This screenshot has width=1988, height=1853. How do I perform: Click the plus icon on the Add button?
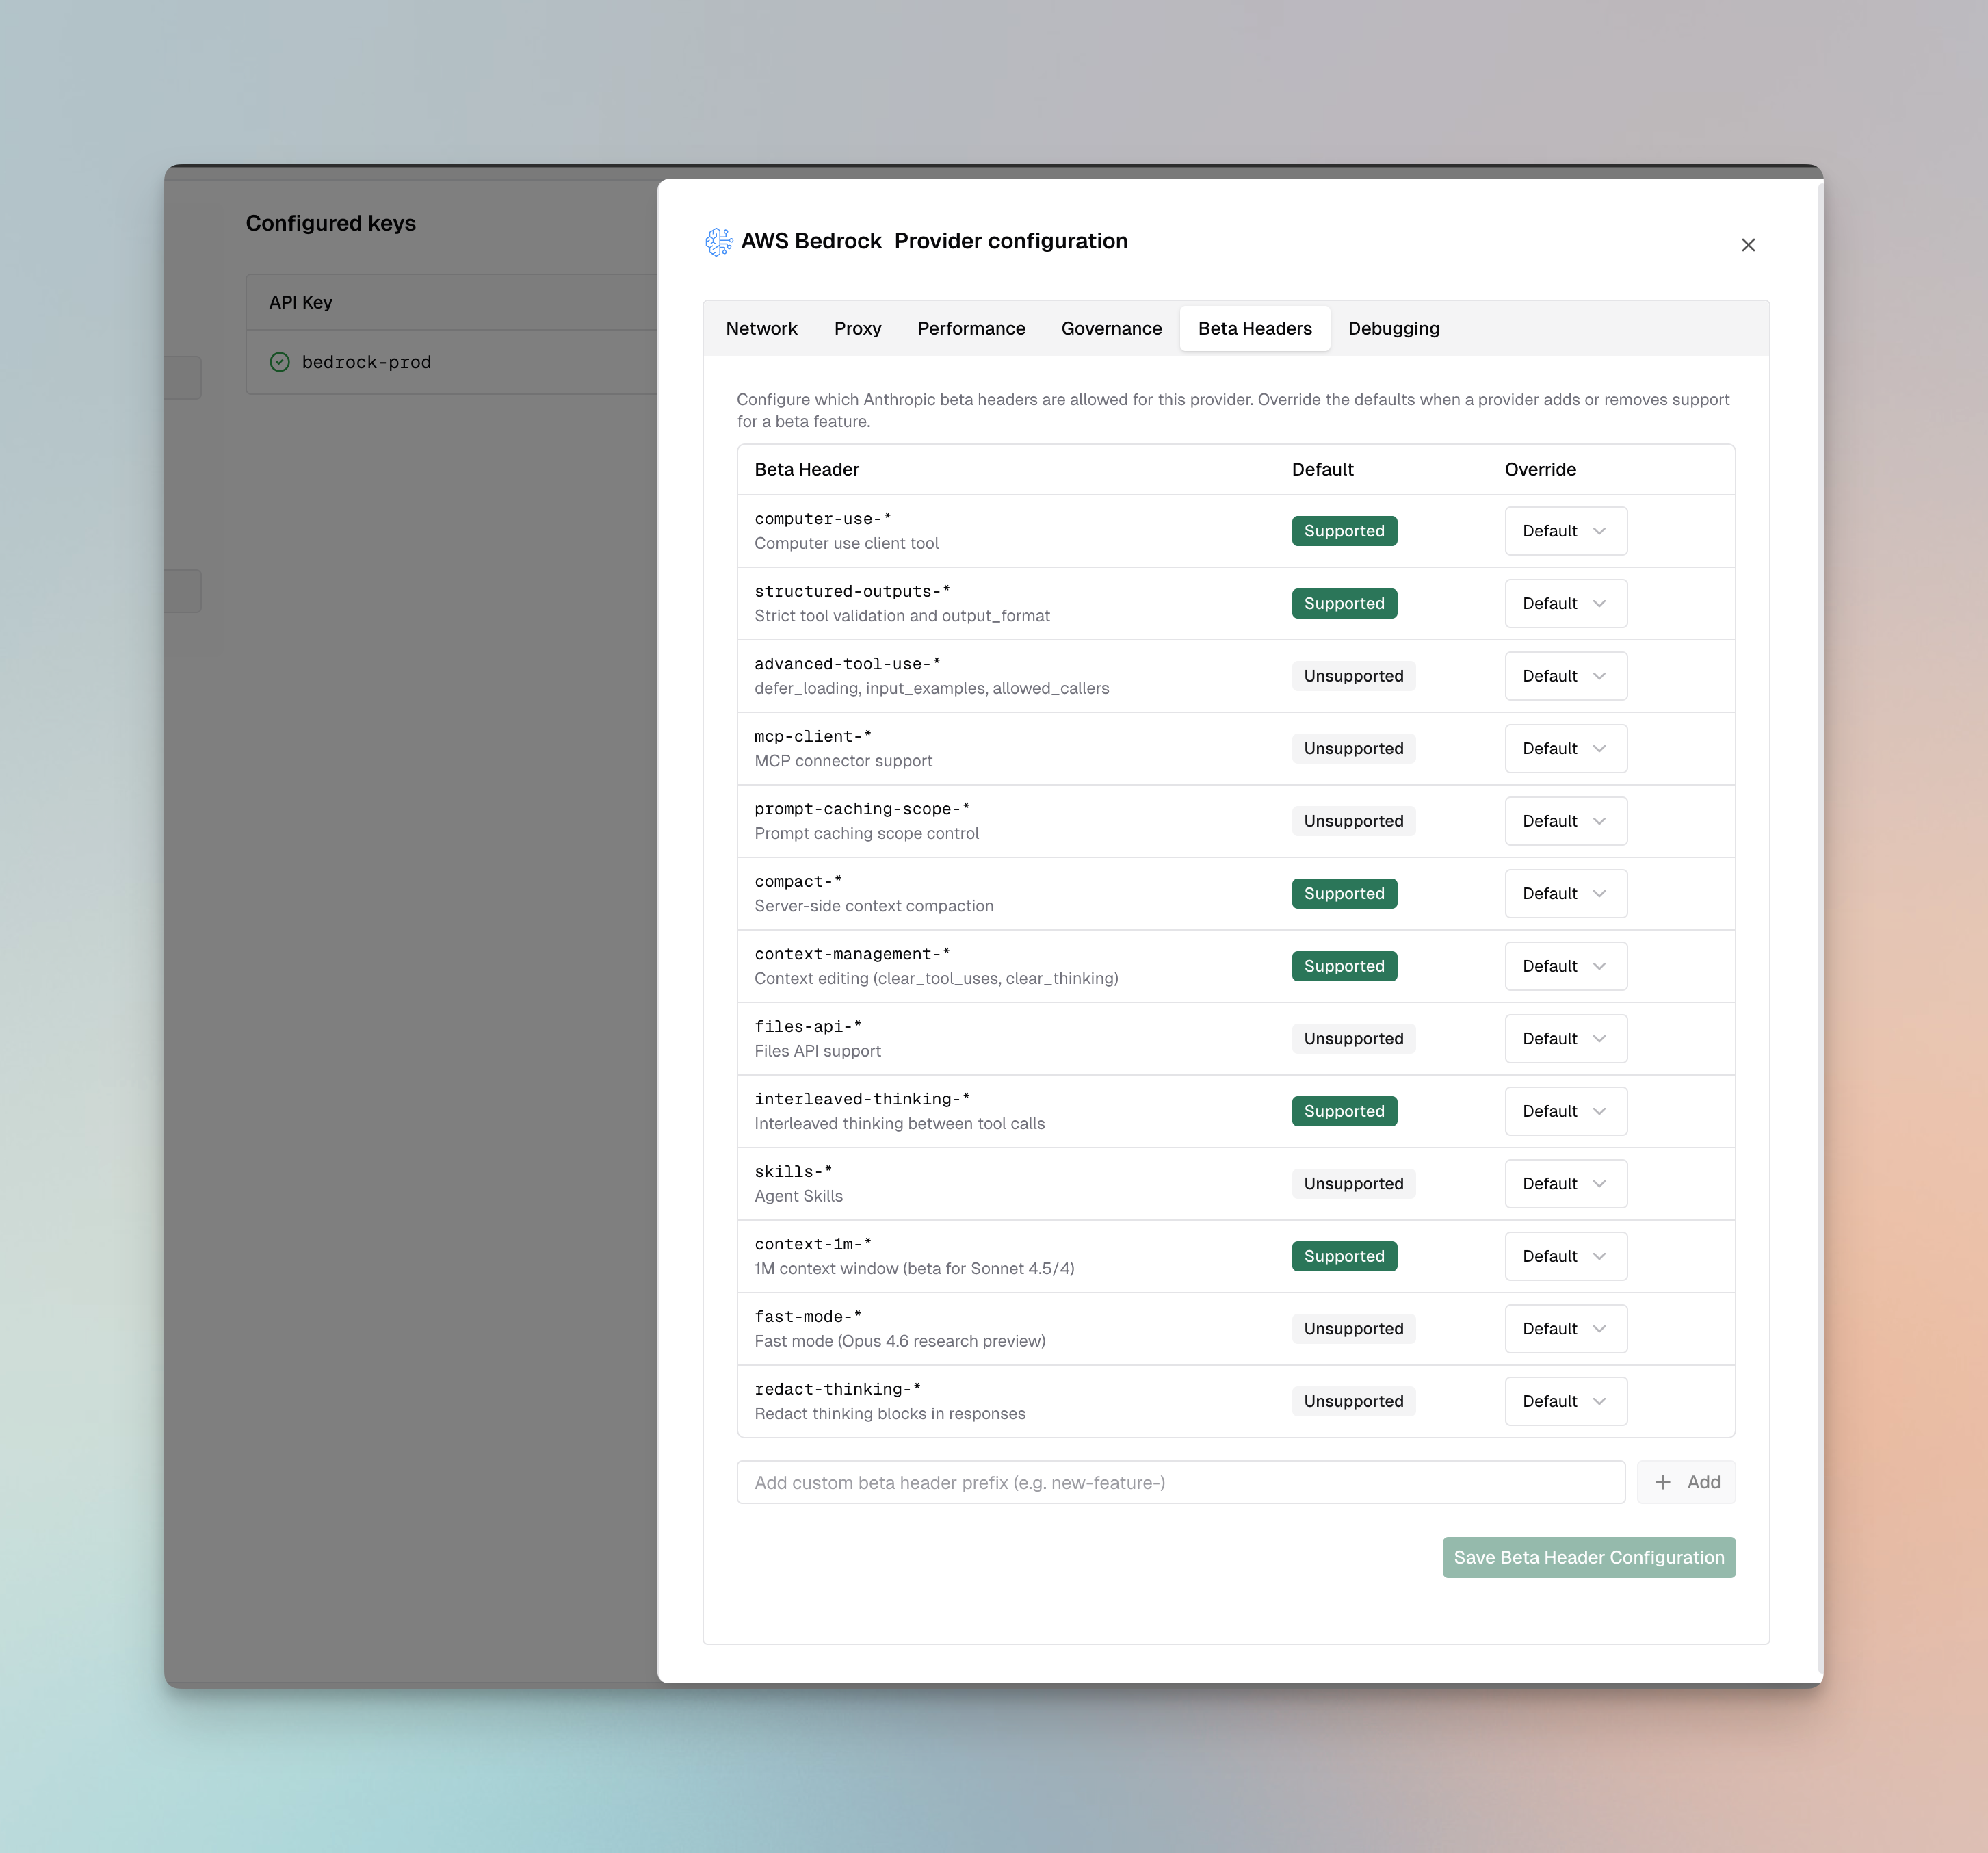[1662, 1482]
